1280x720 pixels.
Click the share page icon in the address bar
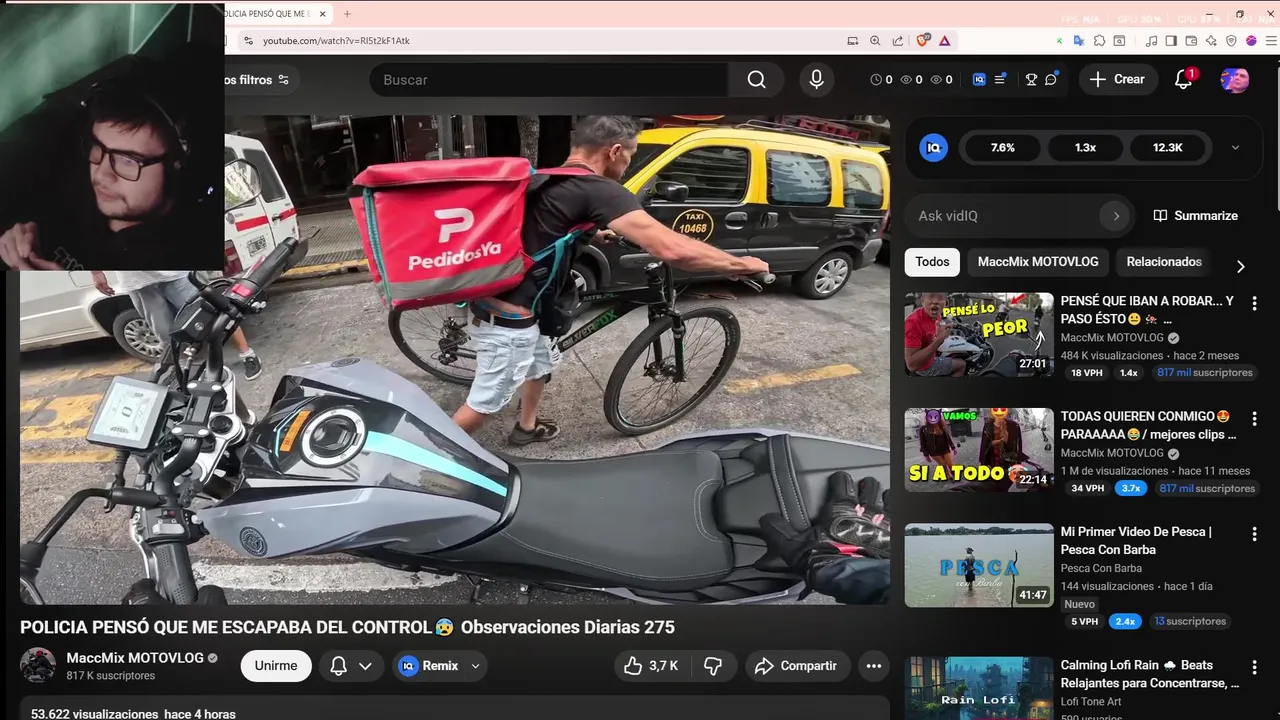point(897,41)
